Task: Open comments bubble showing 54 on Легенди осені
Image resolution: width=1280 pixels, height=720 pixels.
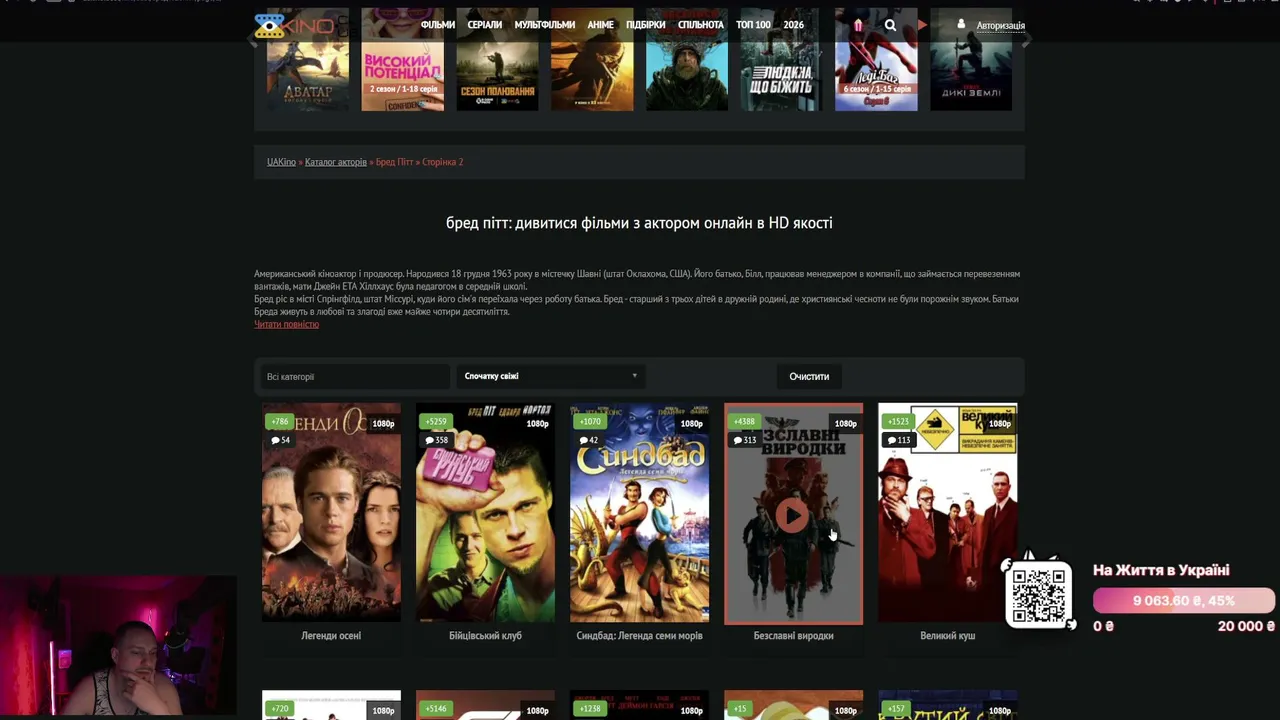Action: click(280, 440)
